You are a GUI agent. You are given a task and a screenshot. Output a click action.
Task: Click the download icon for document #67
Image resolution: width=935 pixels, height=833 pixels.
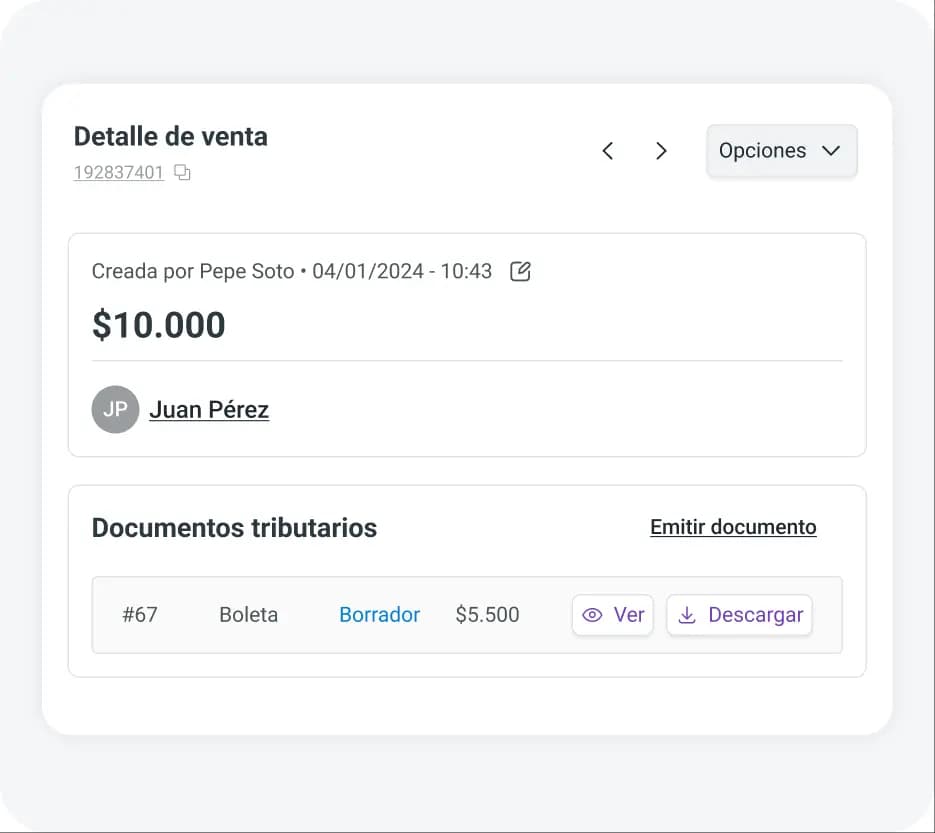tap(687, 615)
